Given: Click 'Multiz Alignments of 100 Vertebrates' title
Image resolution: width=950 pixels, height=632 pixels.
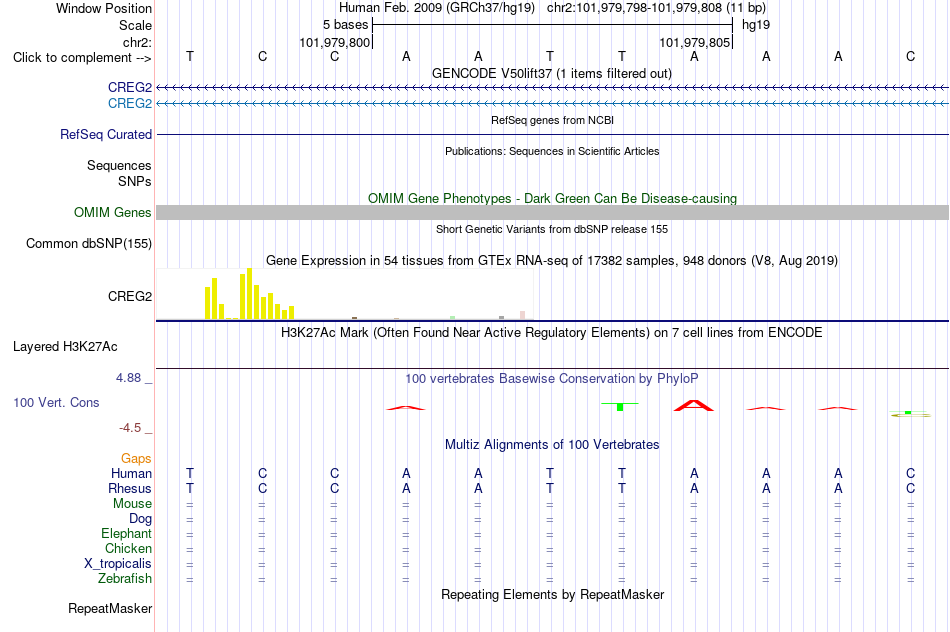Looking at the screenshot, I should coord(552,445).
